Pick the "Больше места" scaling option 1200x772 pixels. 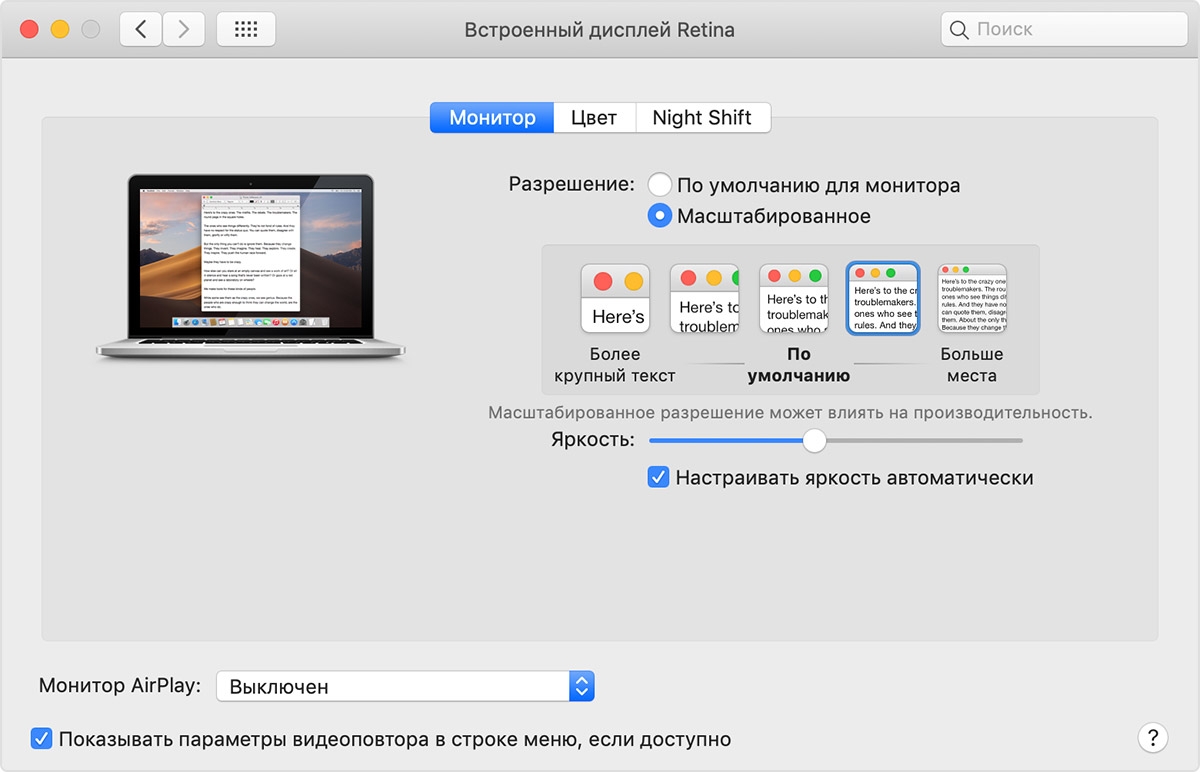[971, 297]
